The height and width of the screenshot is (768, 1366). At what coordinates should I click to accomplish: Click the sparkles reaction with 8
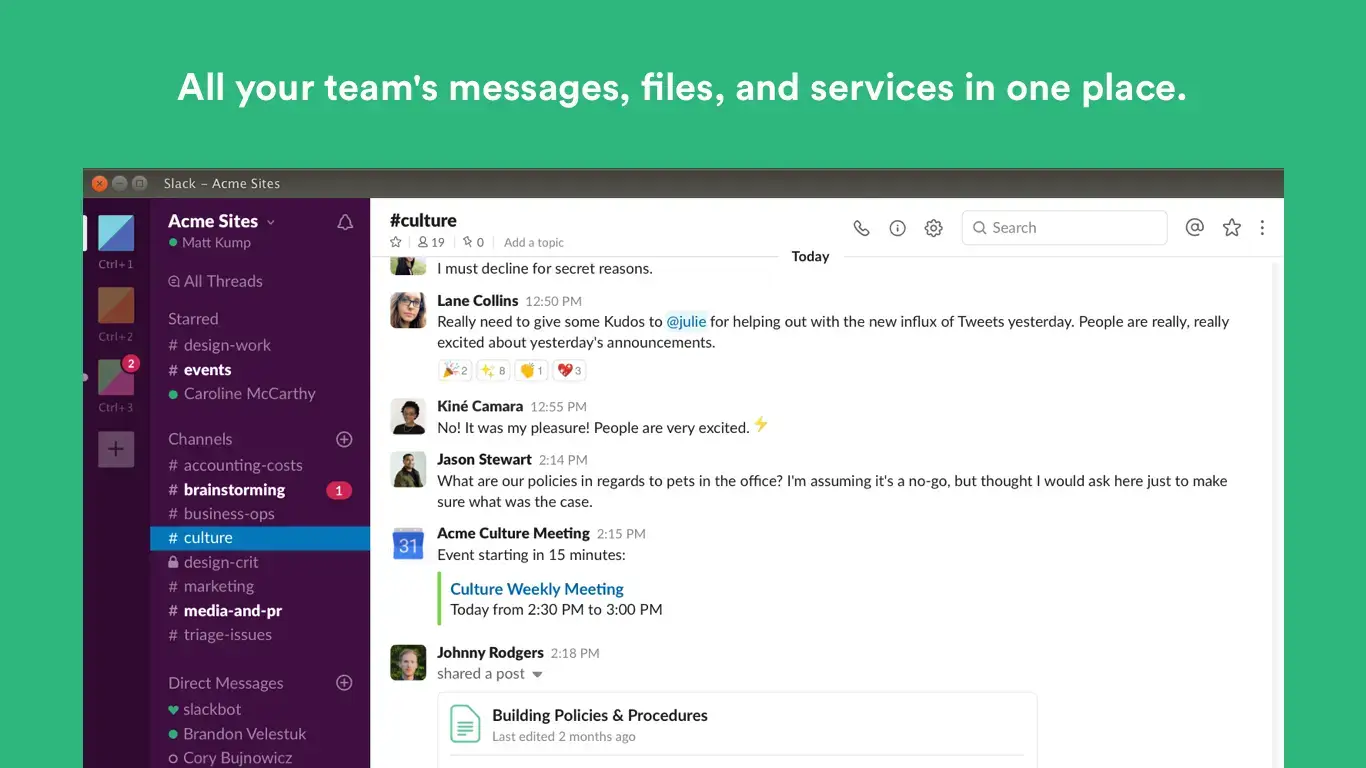pyautogui.click(x=493, y=370)
